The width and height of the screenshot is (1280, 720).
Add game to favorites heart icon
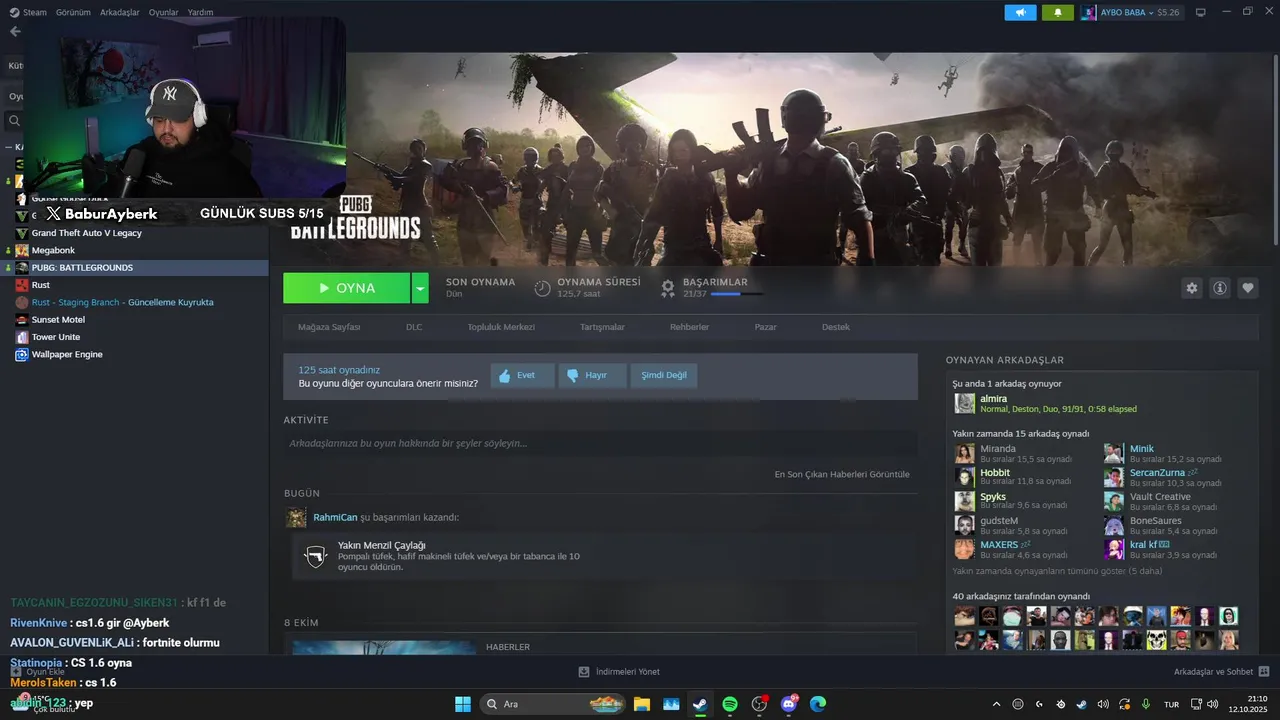[x=1248, y=288]
